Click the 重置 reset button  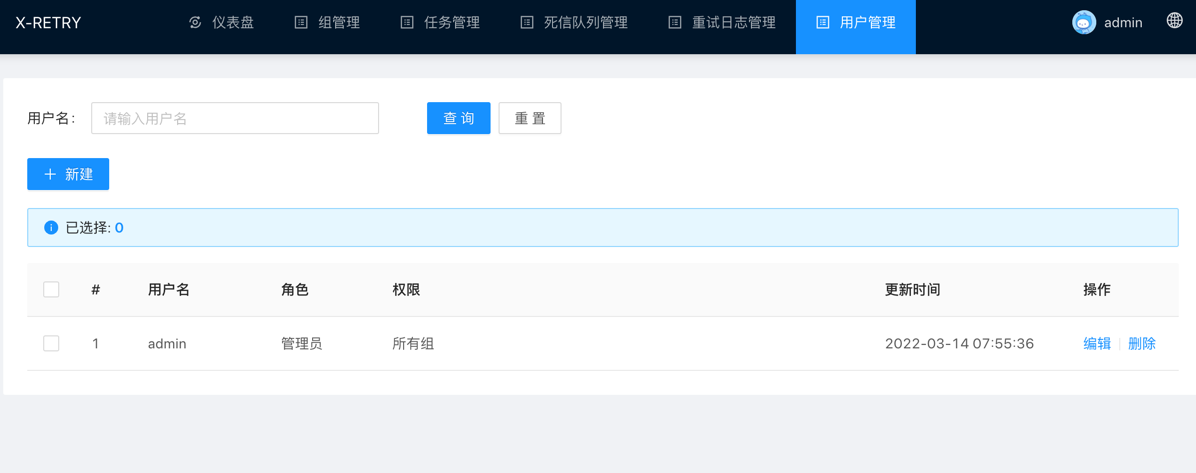pyautogui.click(x=529, y=118)
